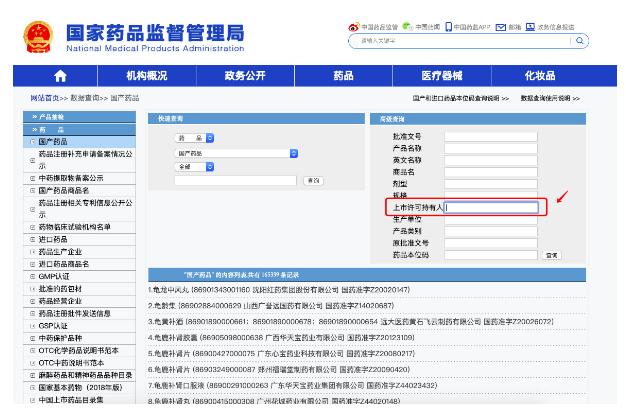Select 国家基本药物(2018年版) sidebar item
Screen dimensions: 626x414
coord(80,388)
